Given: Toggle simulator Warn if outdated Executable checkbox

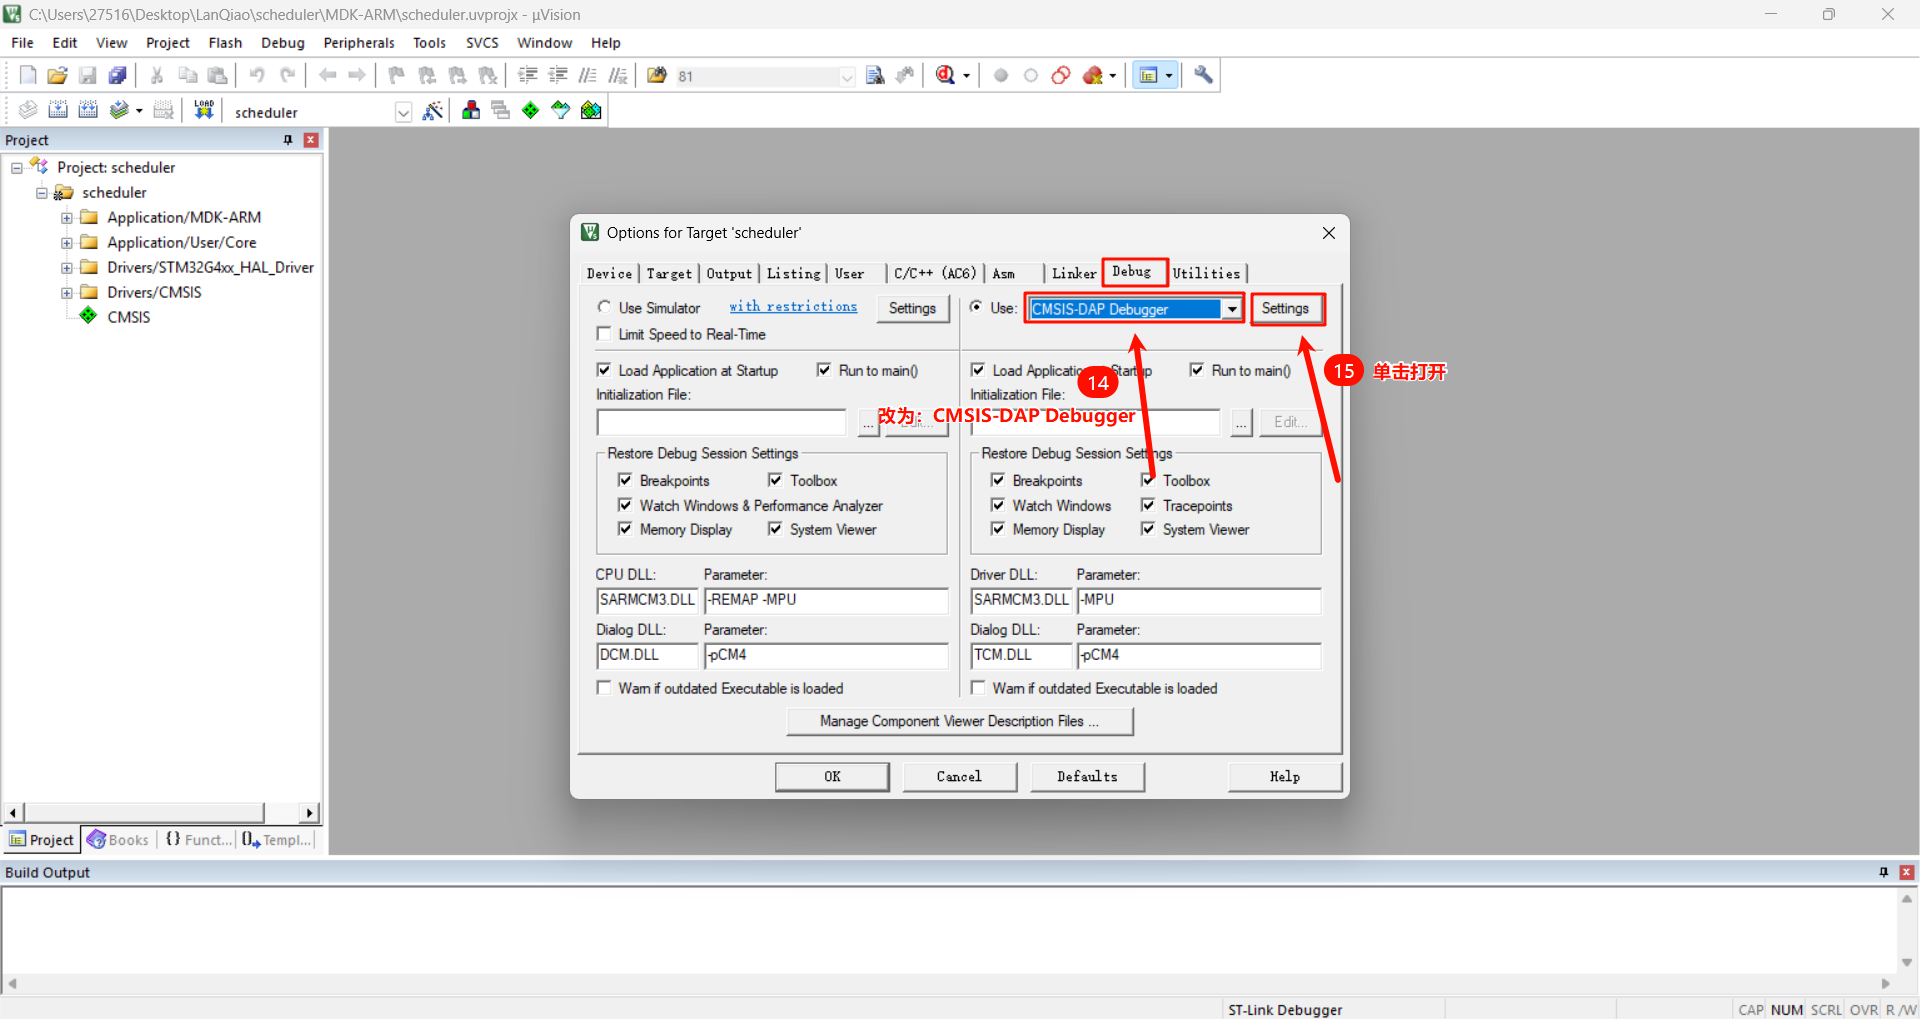Looking at the screenshot, I should point(604,688).
